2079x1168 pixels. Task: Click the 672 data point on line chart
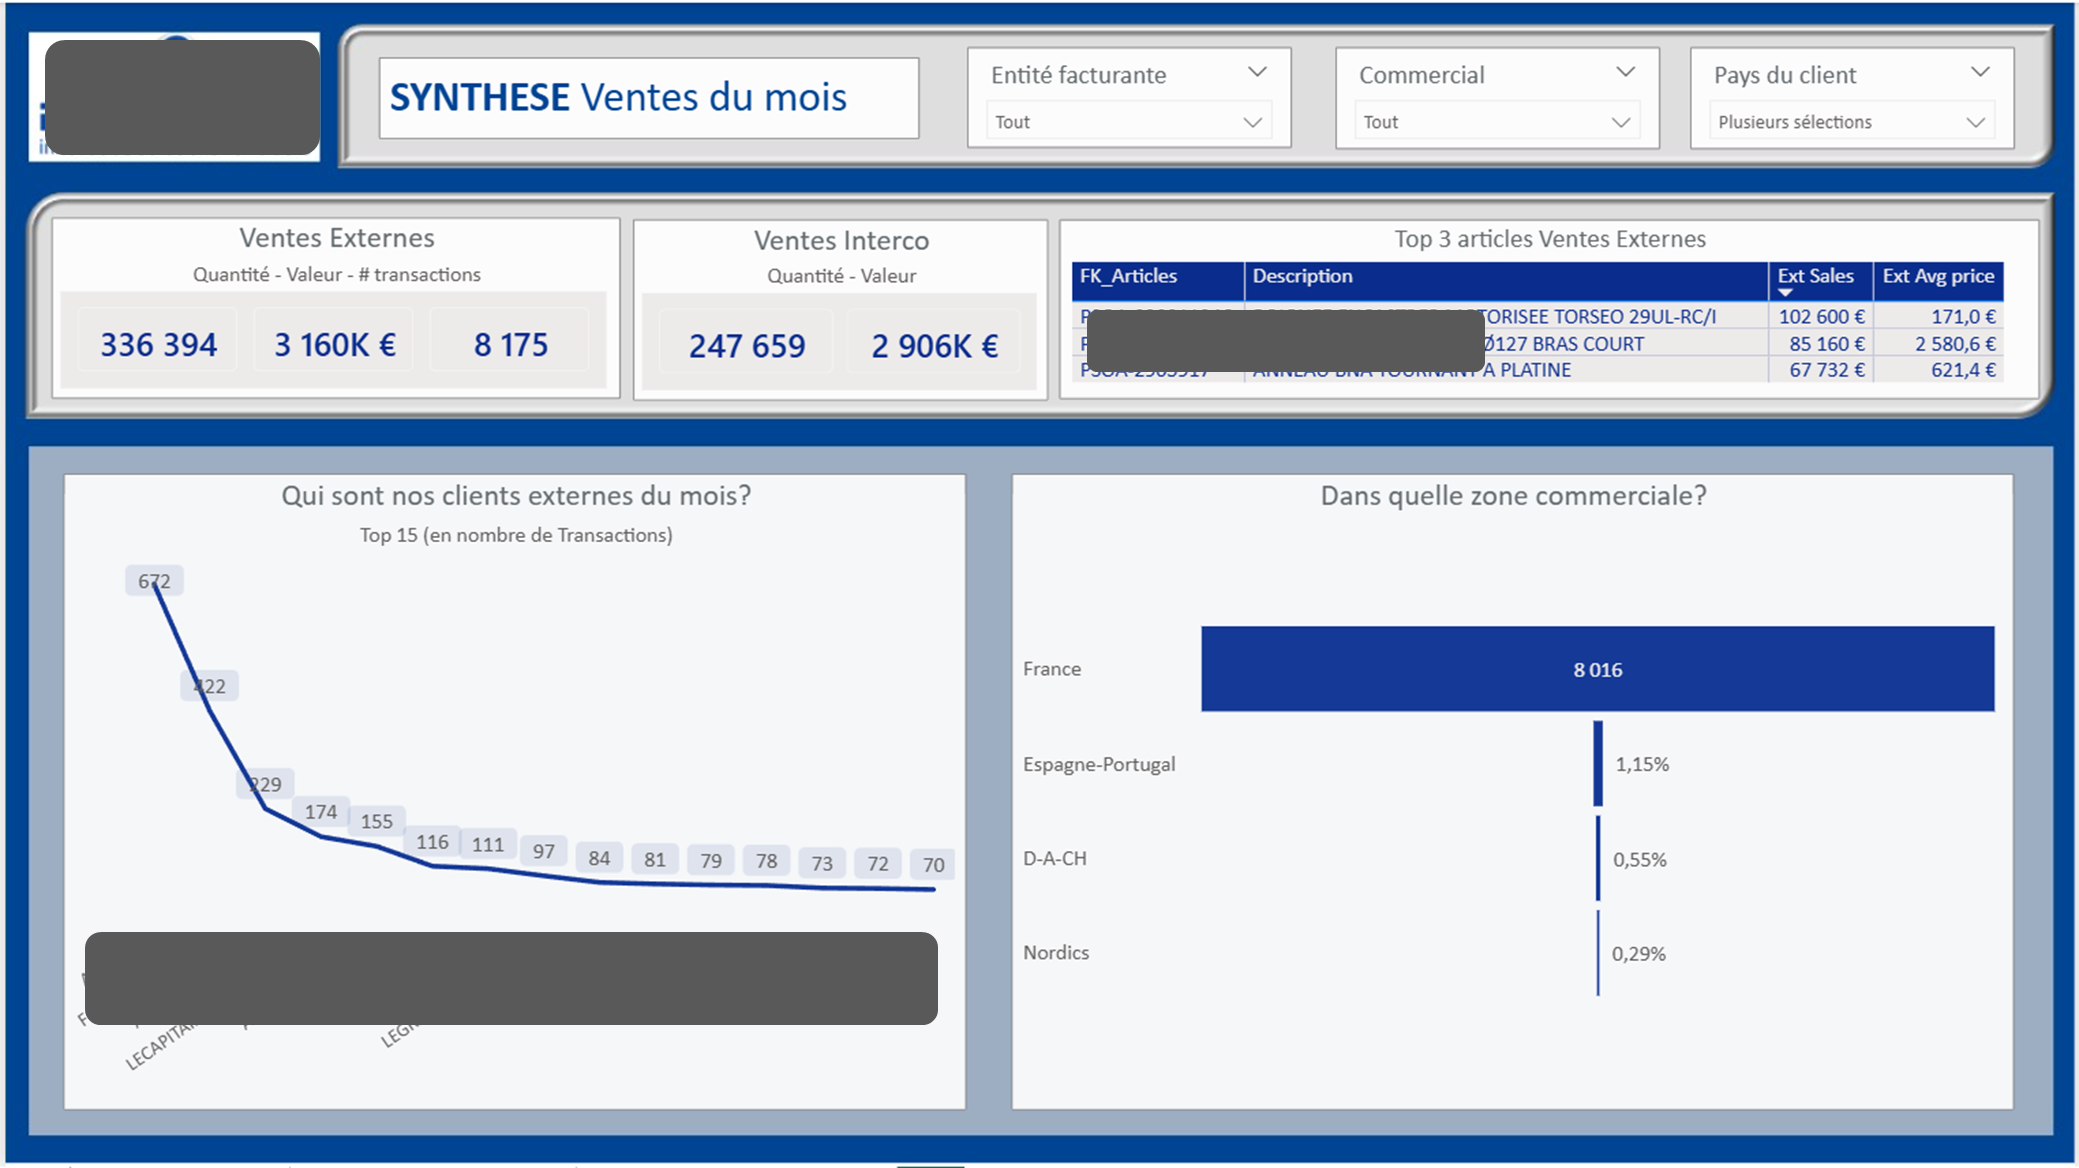[x=154, y=581]
